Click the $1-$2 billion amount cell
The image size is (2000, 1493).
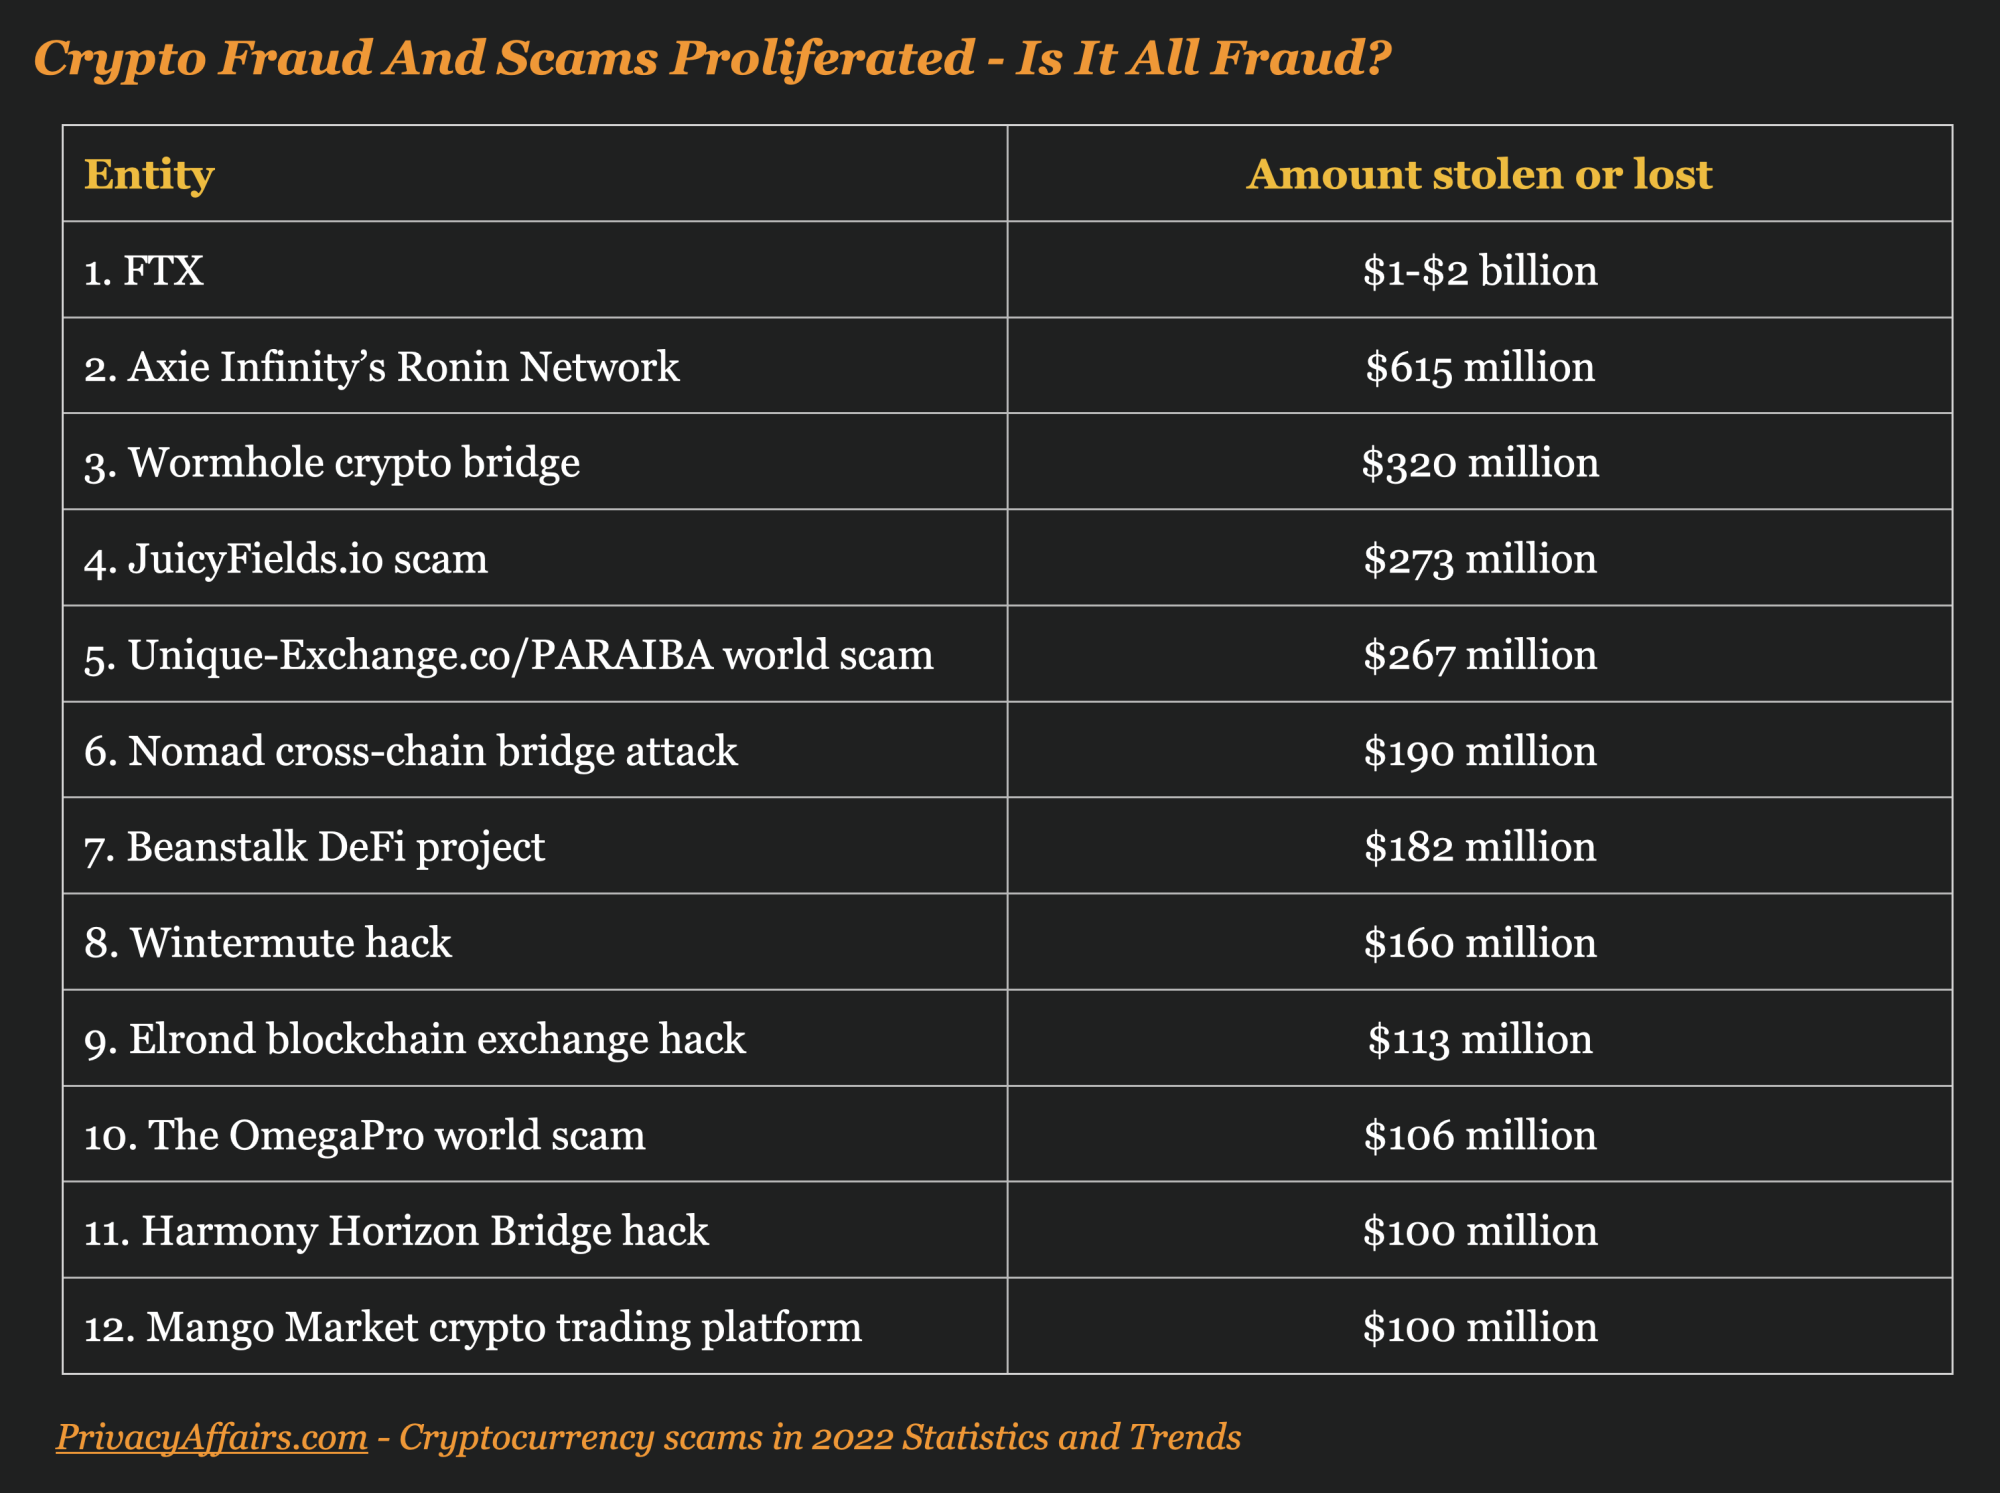point(1480,271)
